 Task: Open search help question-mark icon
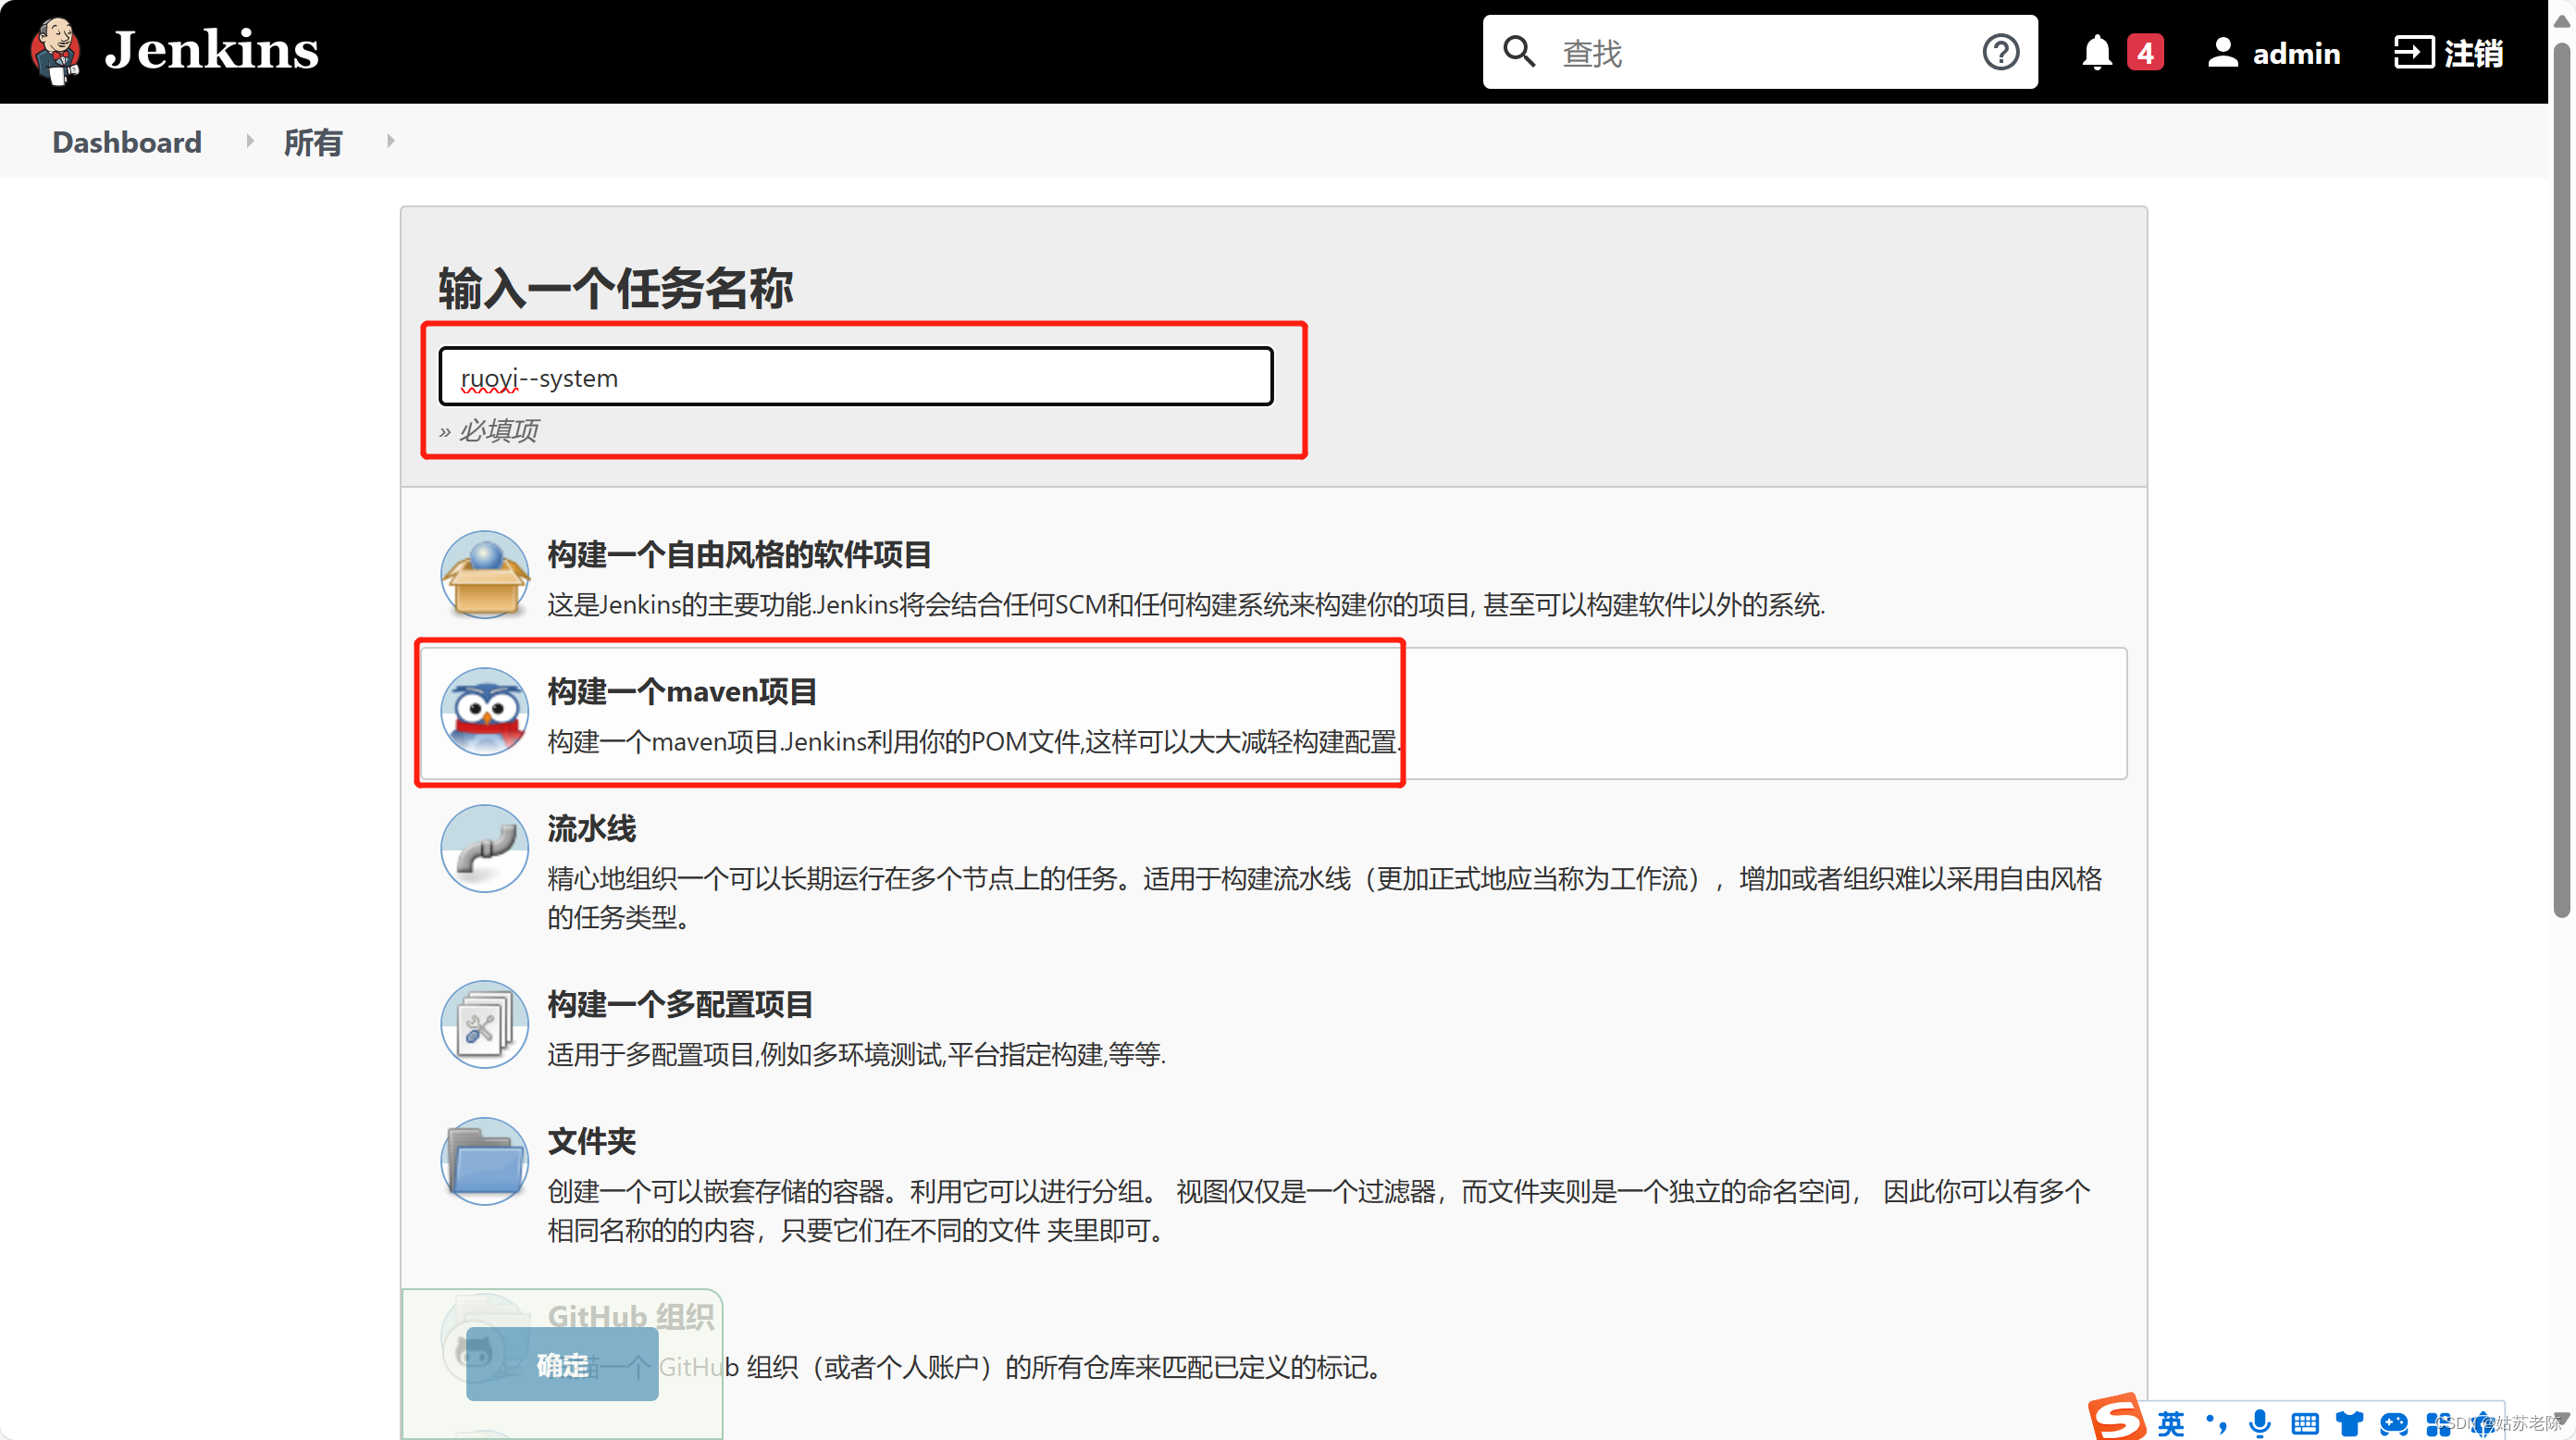point(2000,52)
